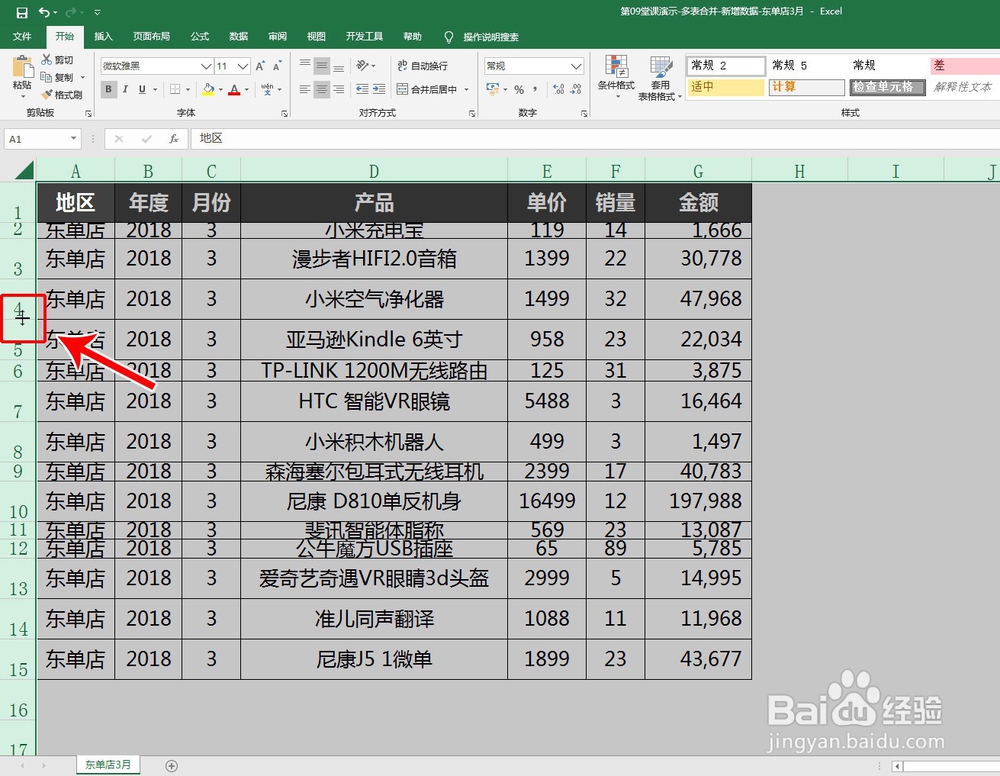This screenshot has height=776, width=1000.
Task: Open 套用表格格式 table formats
Action: [x=660, y=78]
